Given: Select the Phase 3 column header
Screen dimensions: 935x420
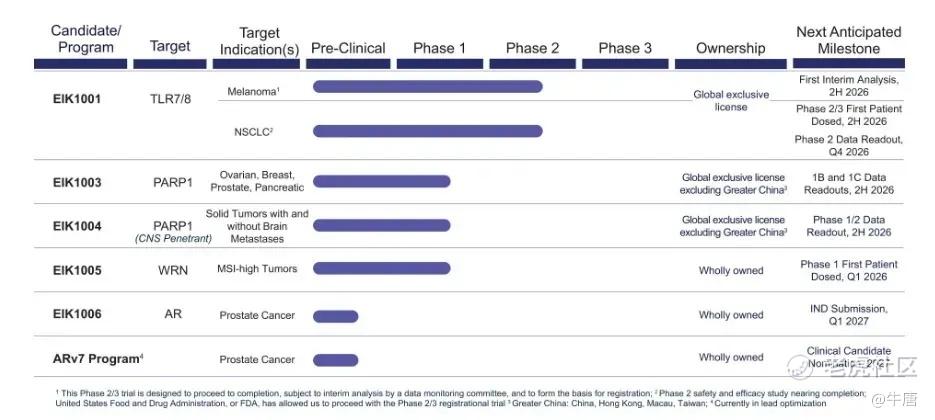Looking at the screenshot, I should pos(625,48).
